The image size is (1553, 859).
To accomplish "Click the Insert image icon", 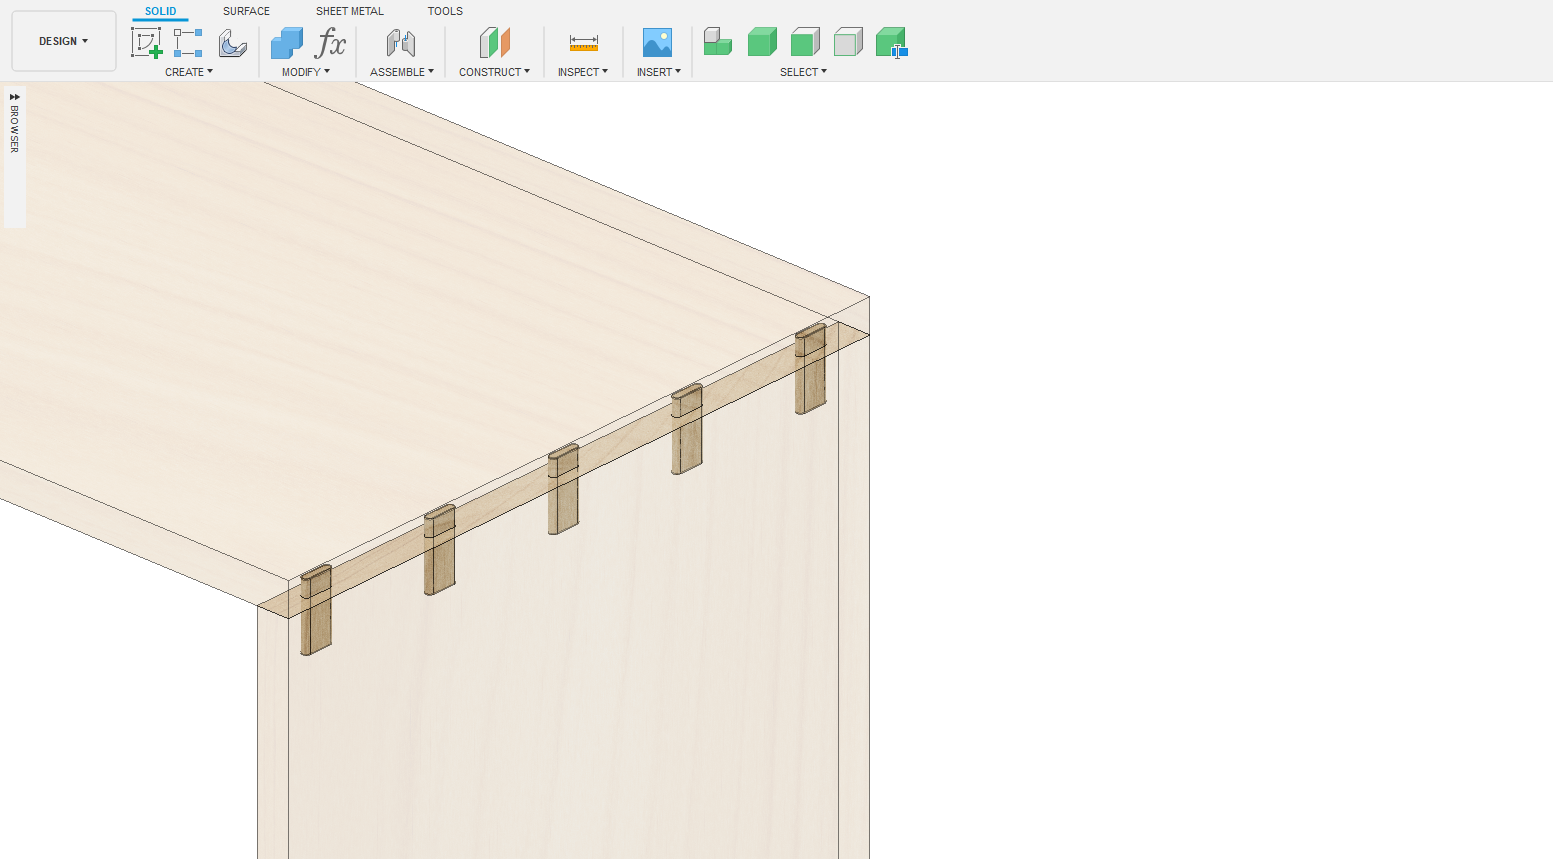I will [657, 43].
